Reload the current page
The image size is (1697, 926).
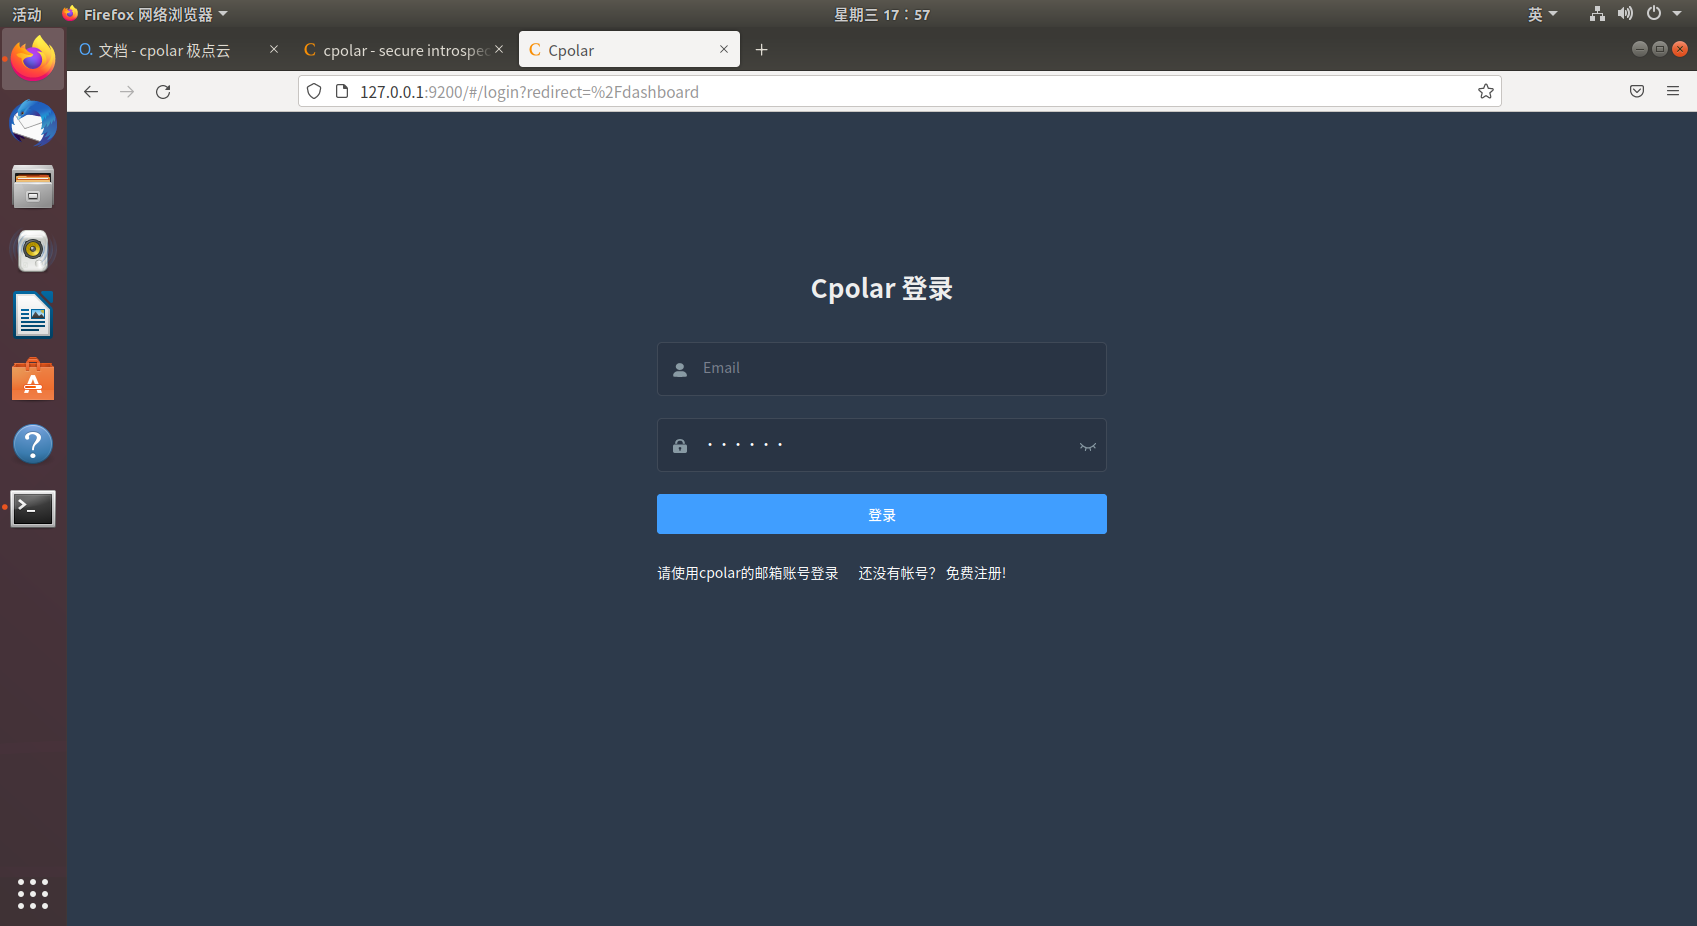pos(163,92)
